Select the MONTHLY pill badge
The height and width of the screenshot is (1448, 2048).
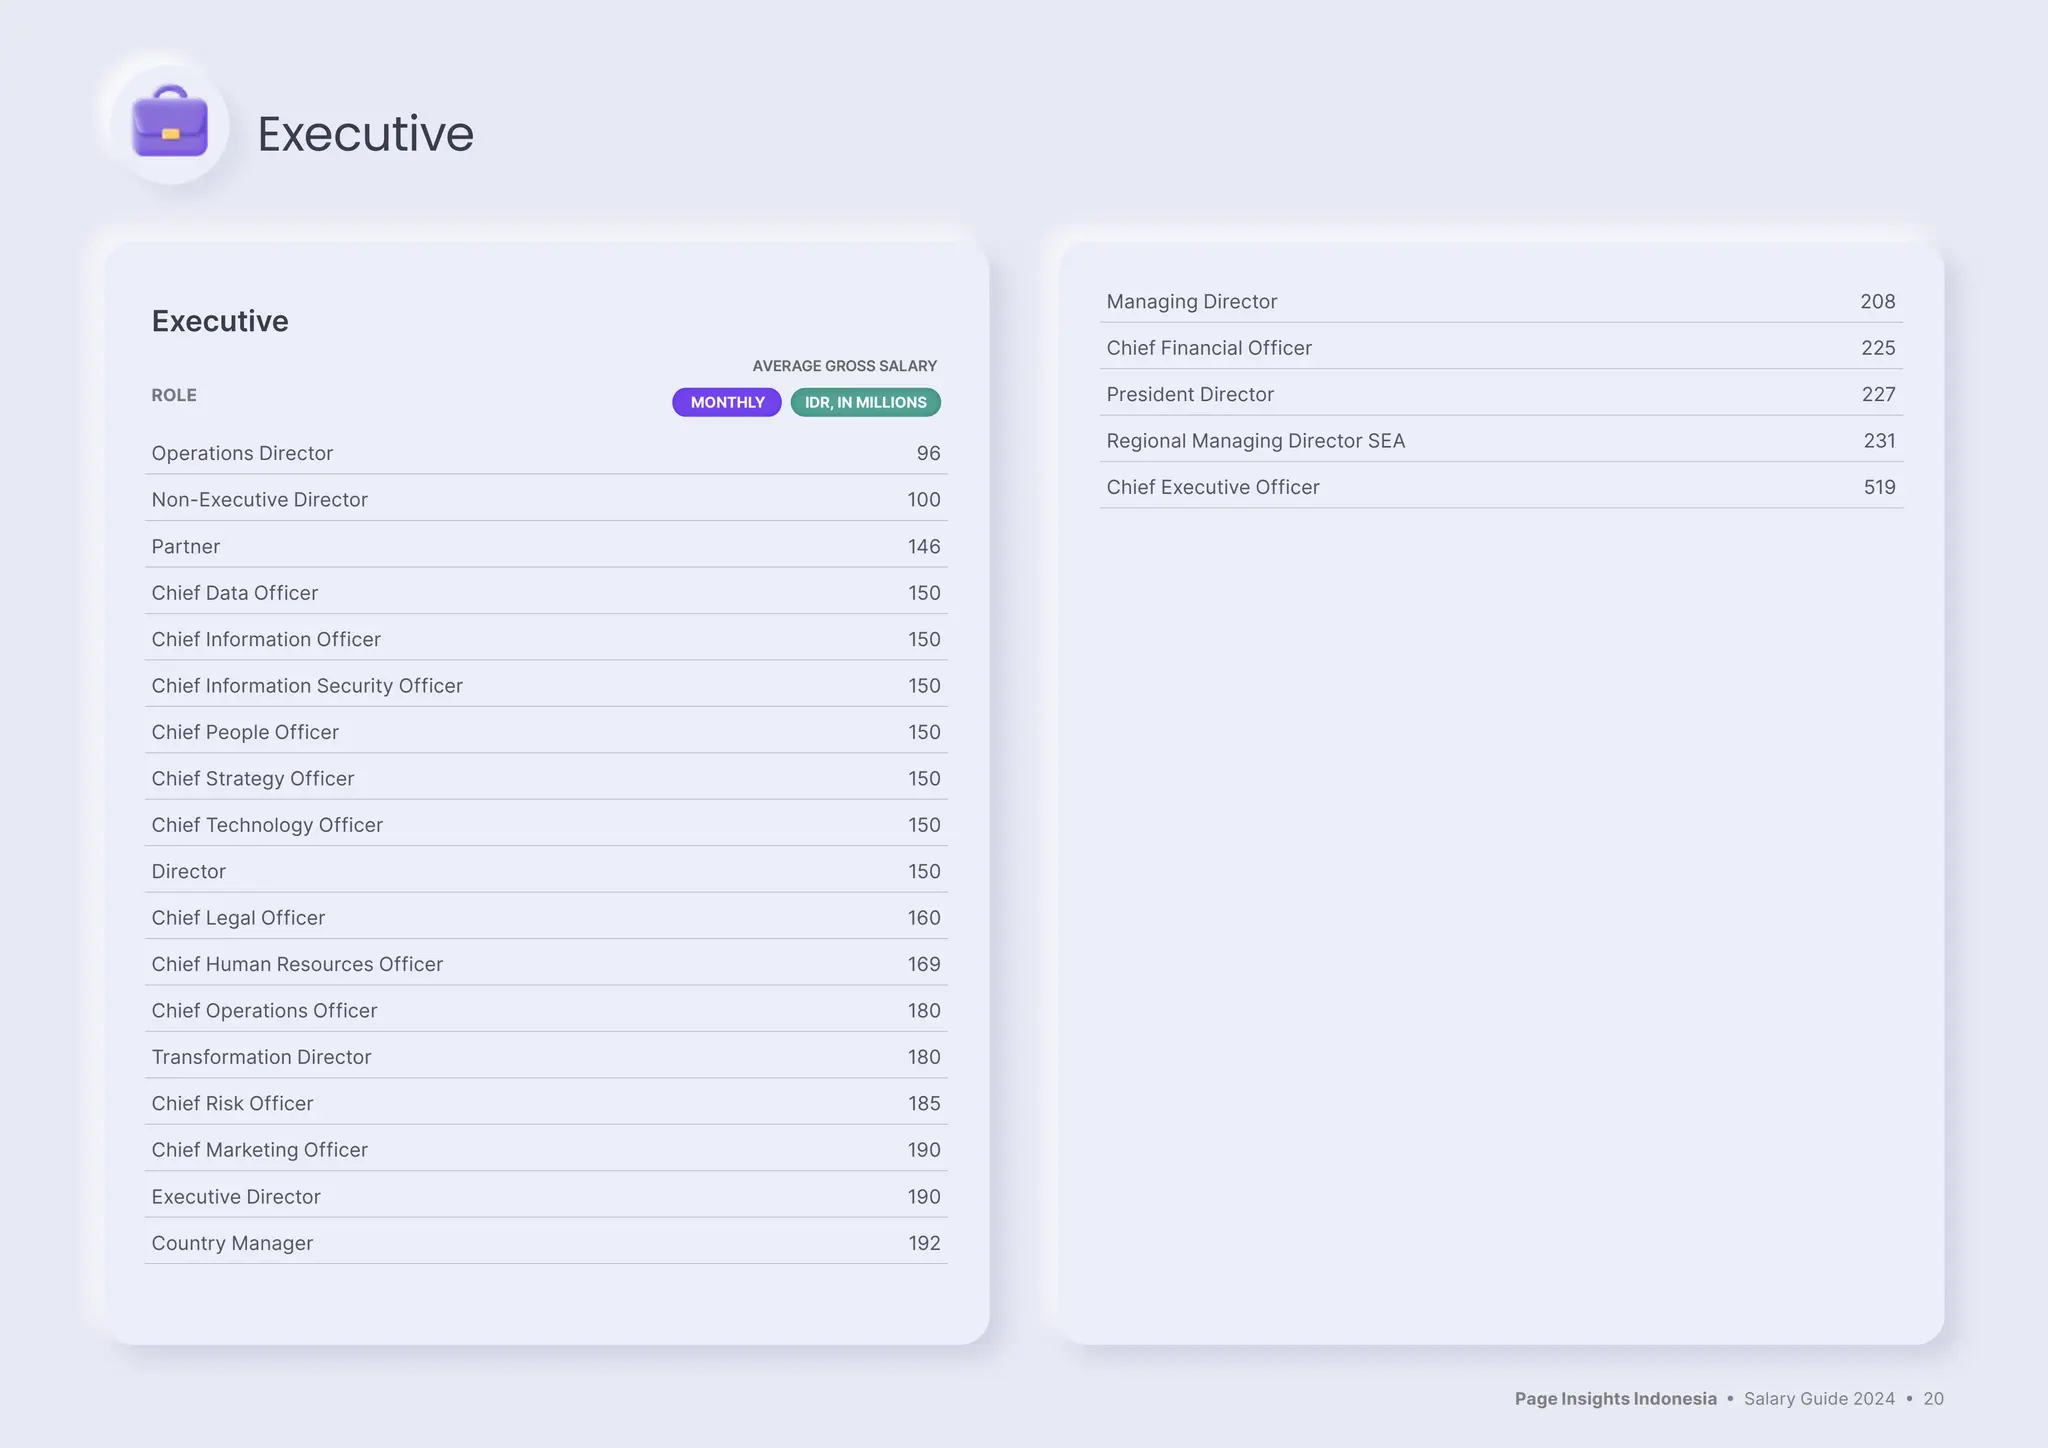[x=727, y=402]
